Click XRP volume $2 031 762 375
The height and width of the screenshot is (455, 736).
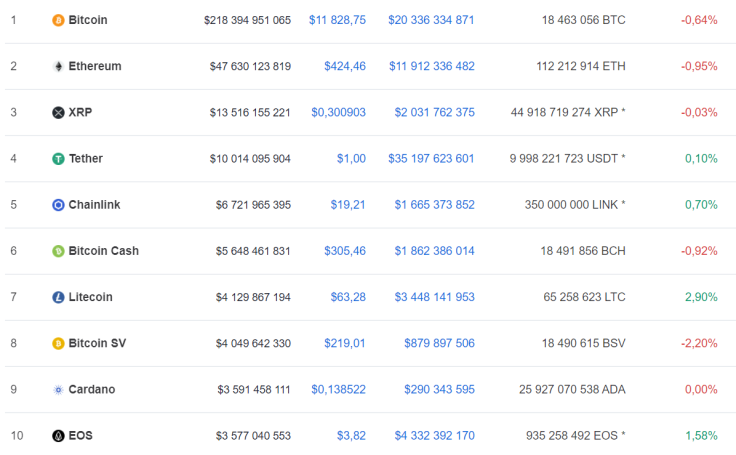[434, 113]
